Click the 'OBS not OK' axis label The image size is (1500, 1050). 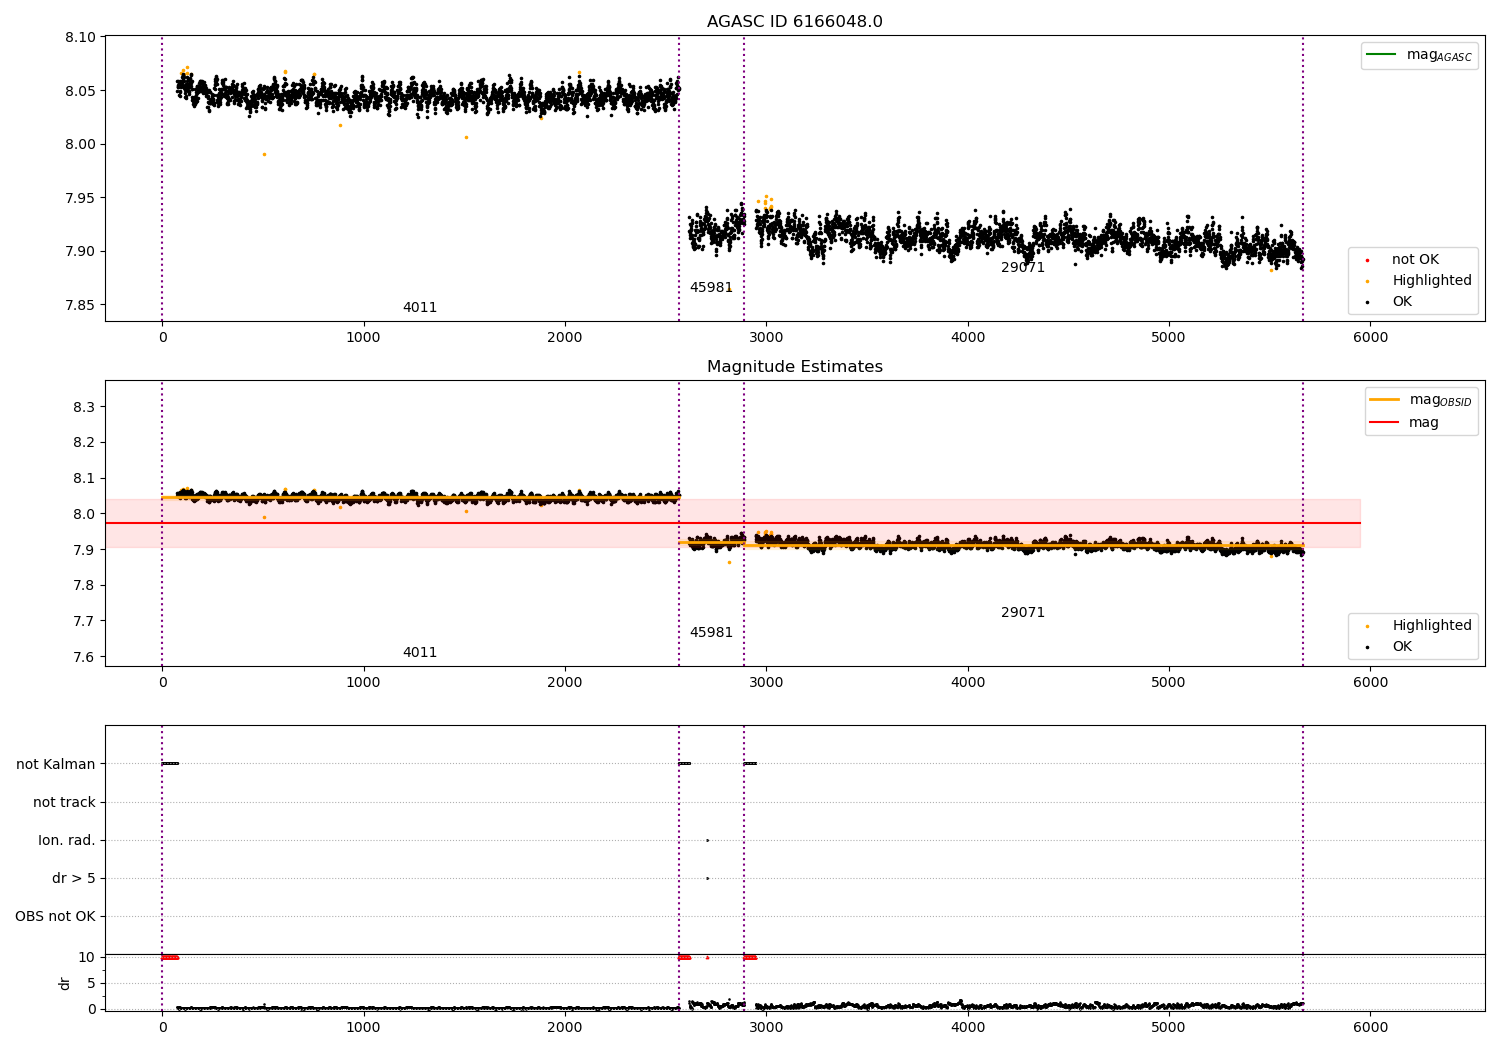55,917
